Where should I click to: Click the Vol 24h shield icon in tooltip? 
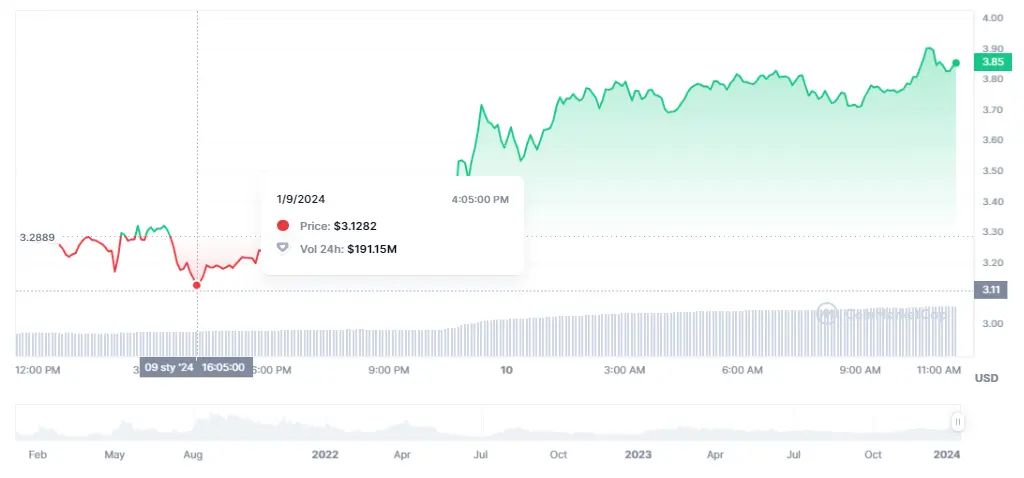[283, 248]
